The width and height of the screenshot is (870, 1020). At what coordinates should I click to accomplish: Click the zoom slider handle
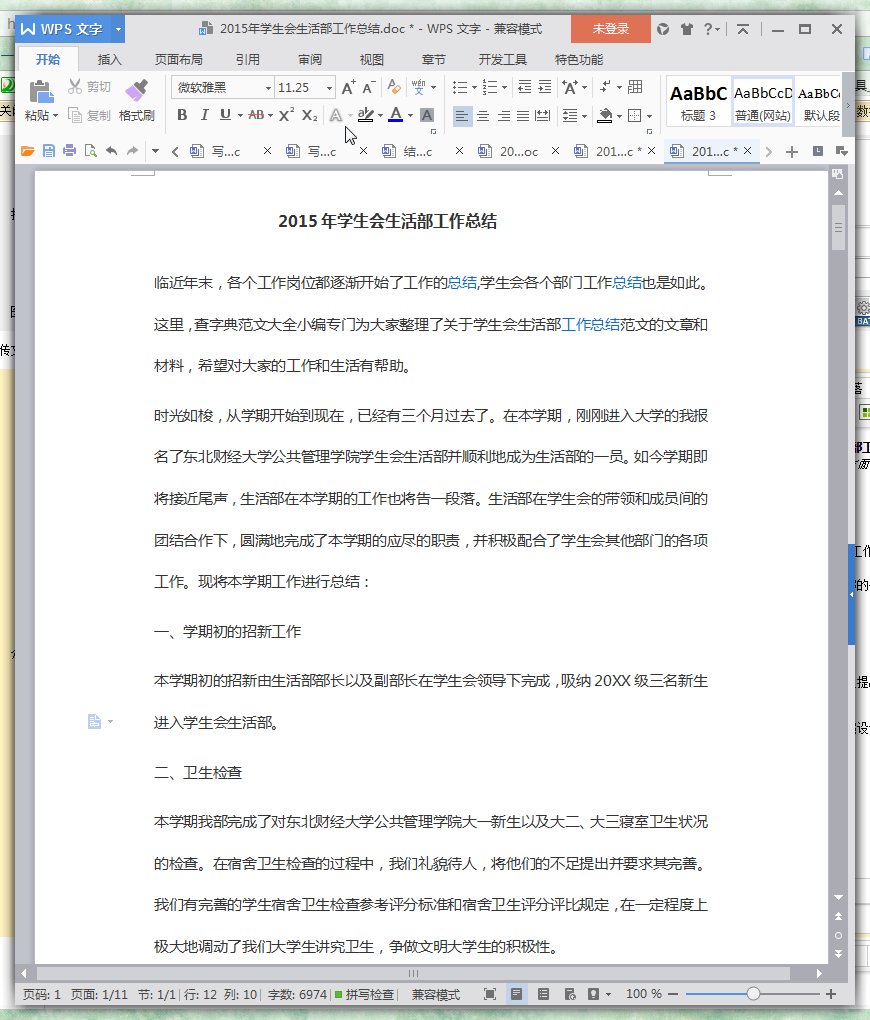tap(753, 994)
